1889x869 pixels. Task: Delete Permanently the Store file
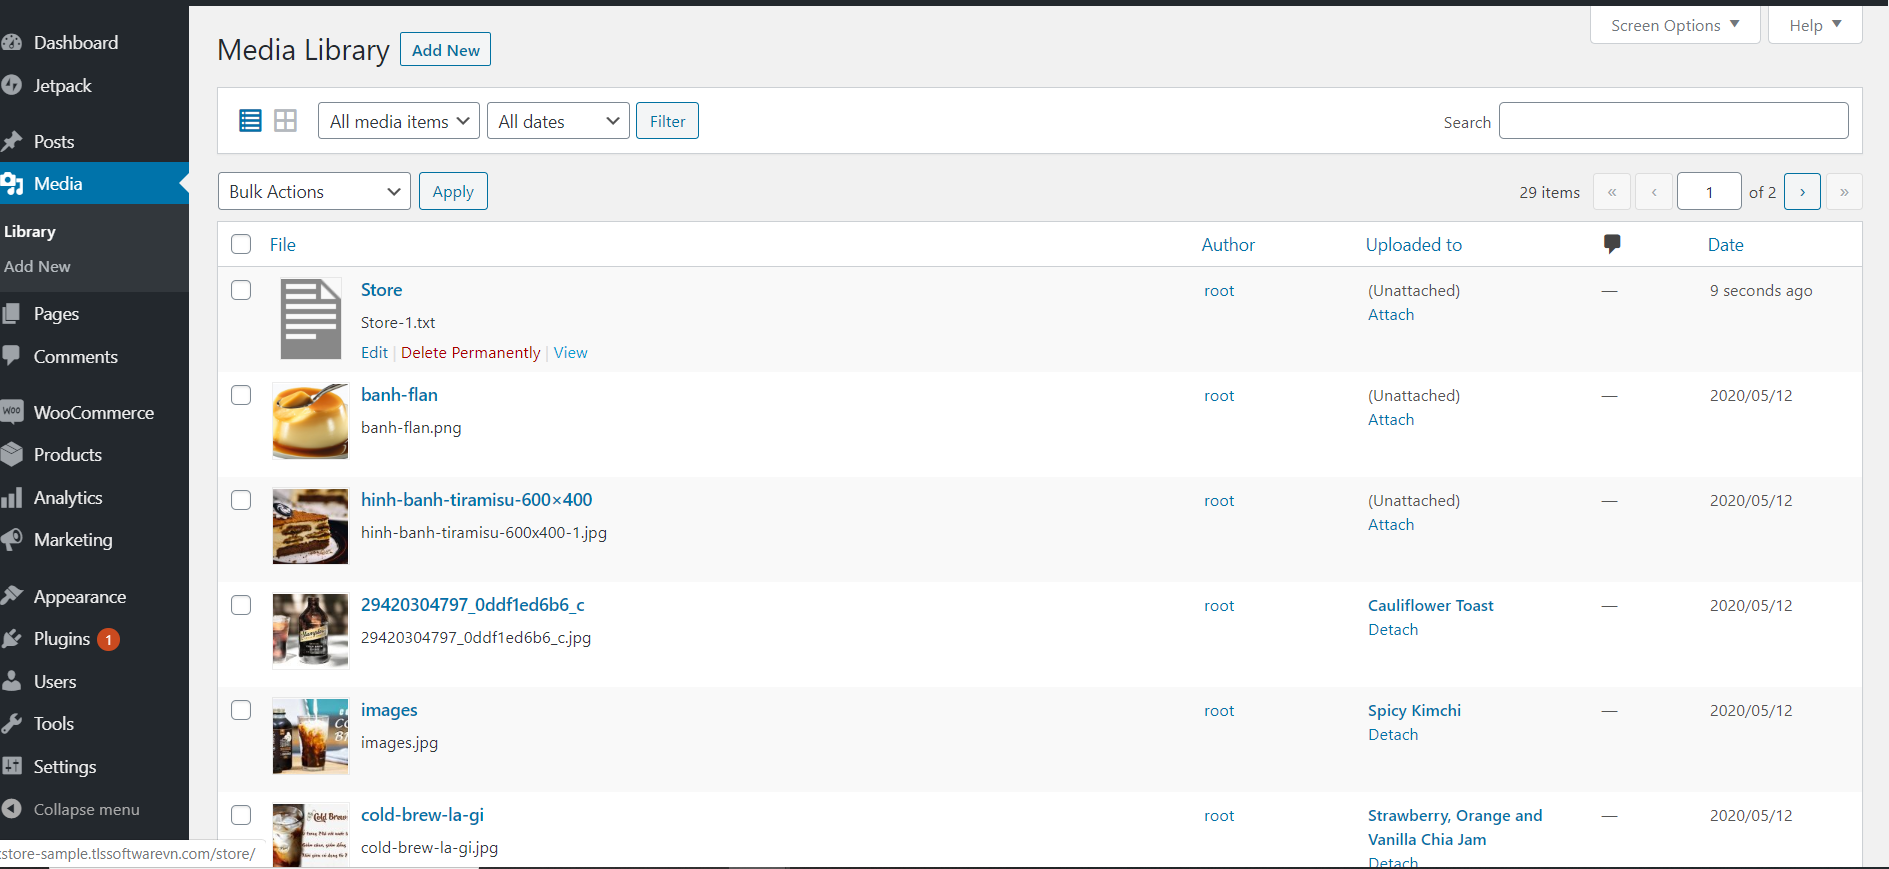(470, 353)
